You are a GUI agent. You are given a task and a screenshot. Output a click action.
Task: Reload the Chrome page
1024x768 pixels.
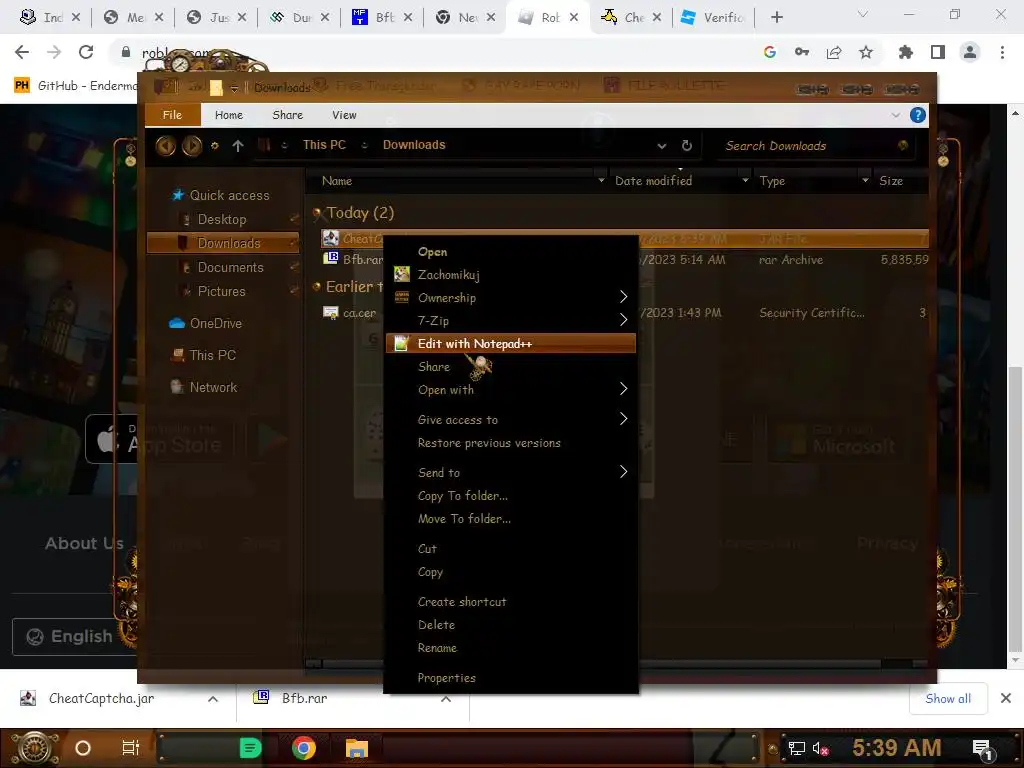pos(86,52)
